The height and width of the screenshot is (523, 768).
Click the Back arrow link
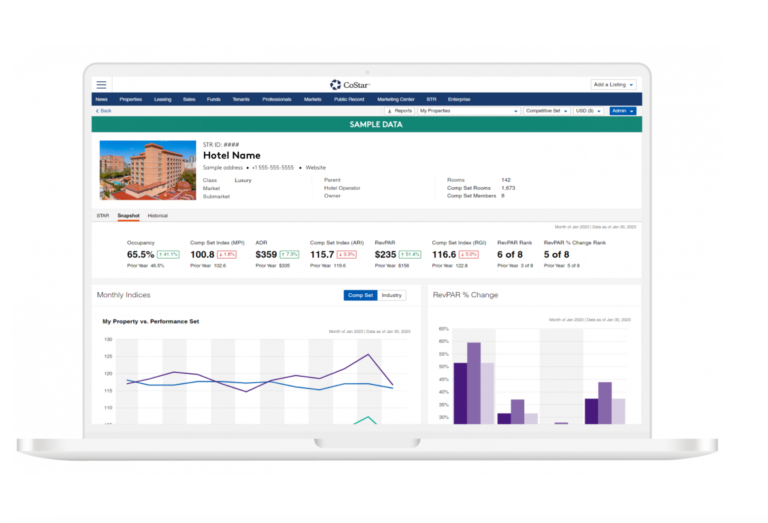coord(104,111)
